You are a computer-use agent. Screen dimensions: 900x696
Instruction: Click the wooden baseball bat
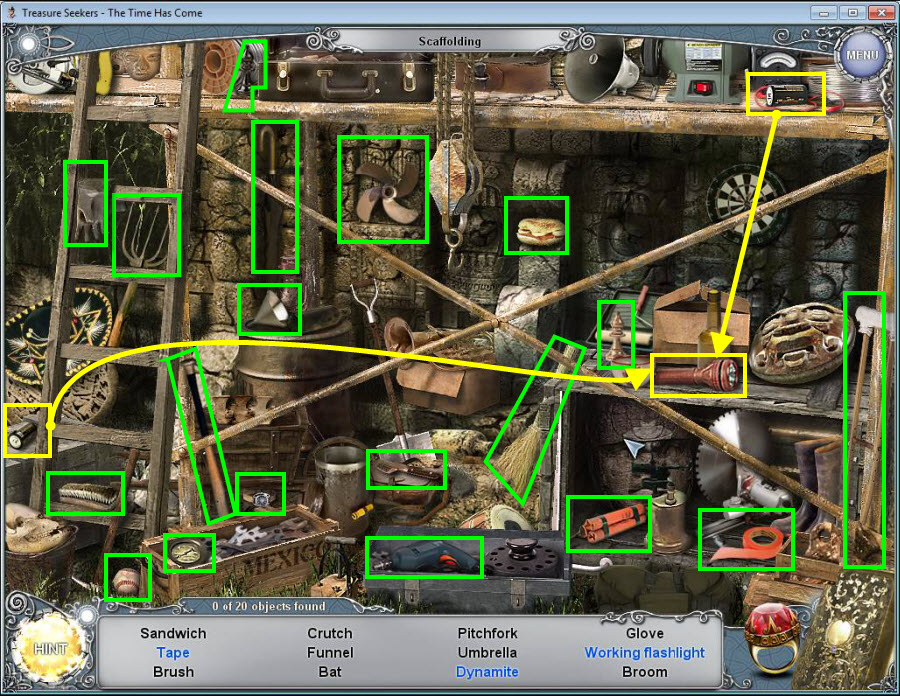pos(198,436)
